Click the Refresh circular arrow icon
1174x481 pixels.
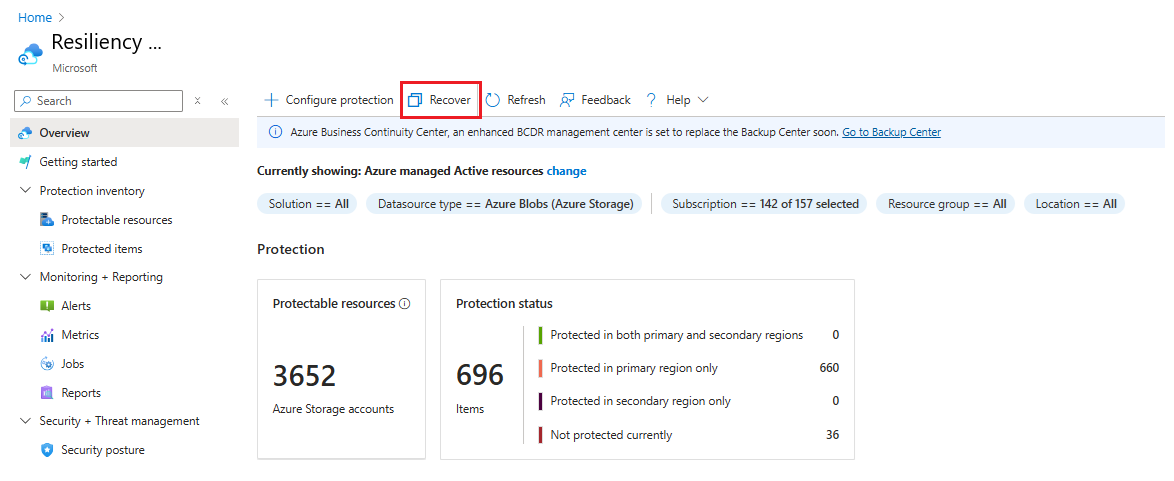point(493,100)
